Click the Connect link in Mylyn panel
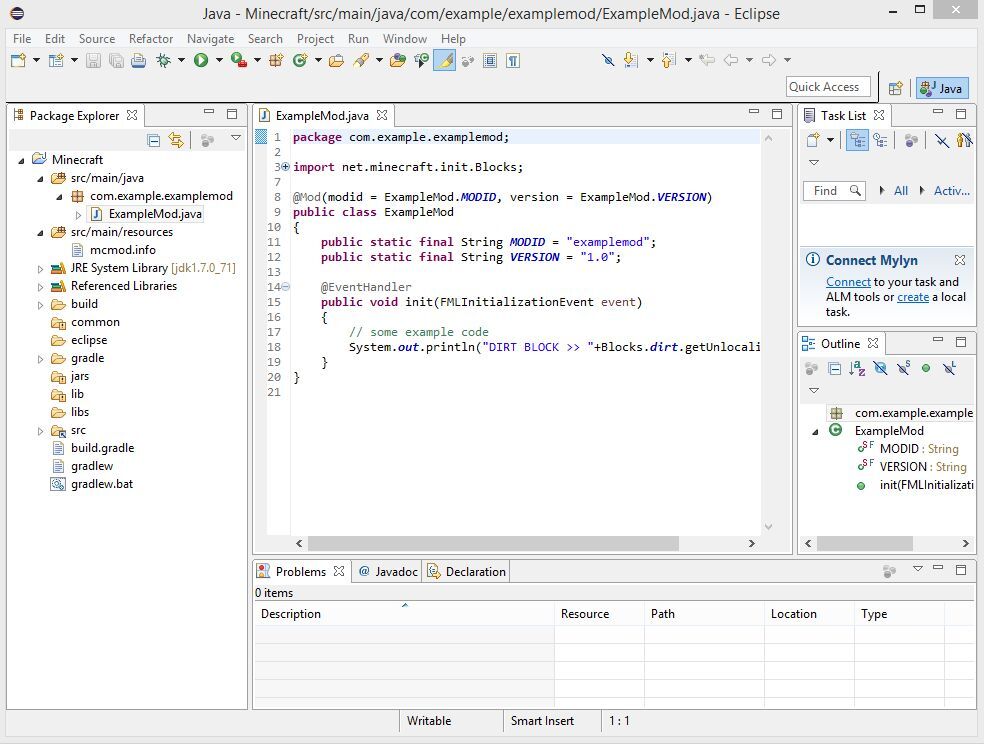Viewport: 984px width, 744px height. point(848,282)
